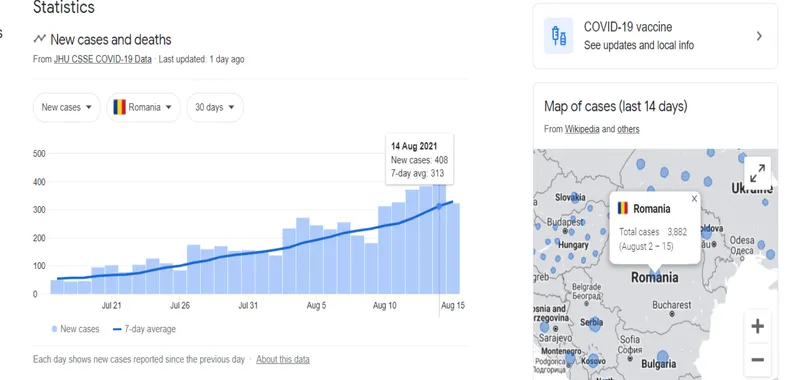Zoom in on the cases map
This screenshot has height=380, width=800.
point(758,326)
